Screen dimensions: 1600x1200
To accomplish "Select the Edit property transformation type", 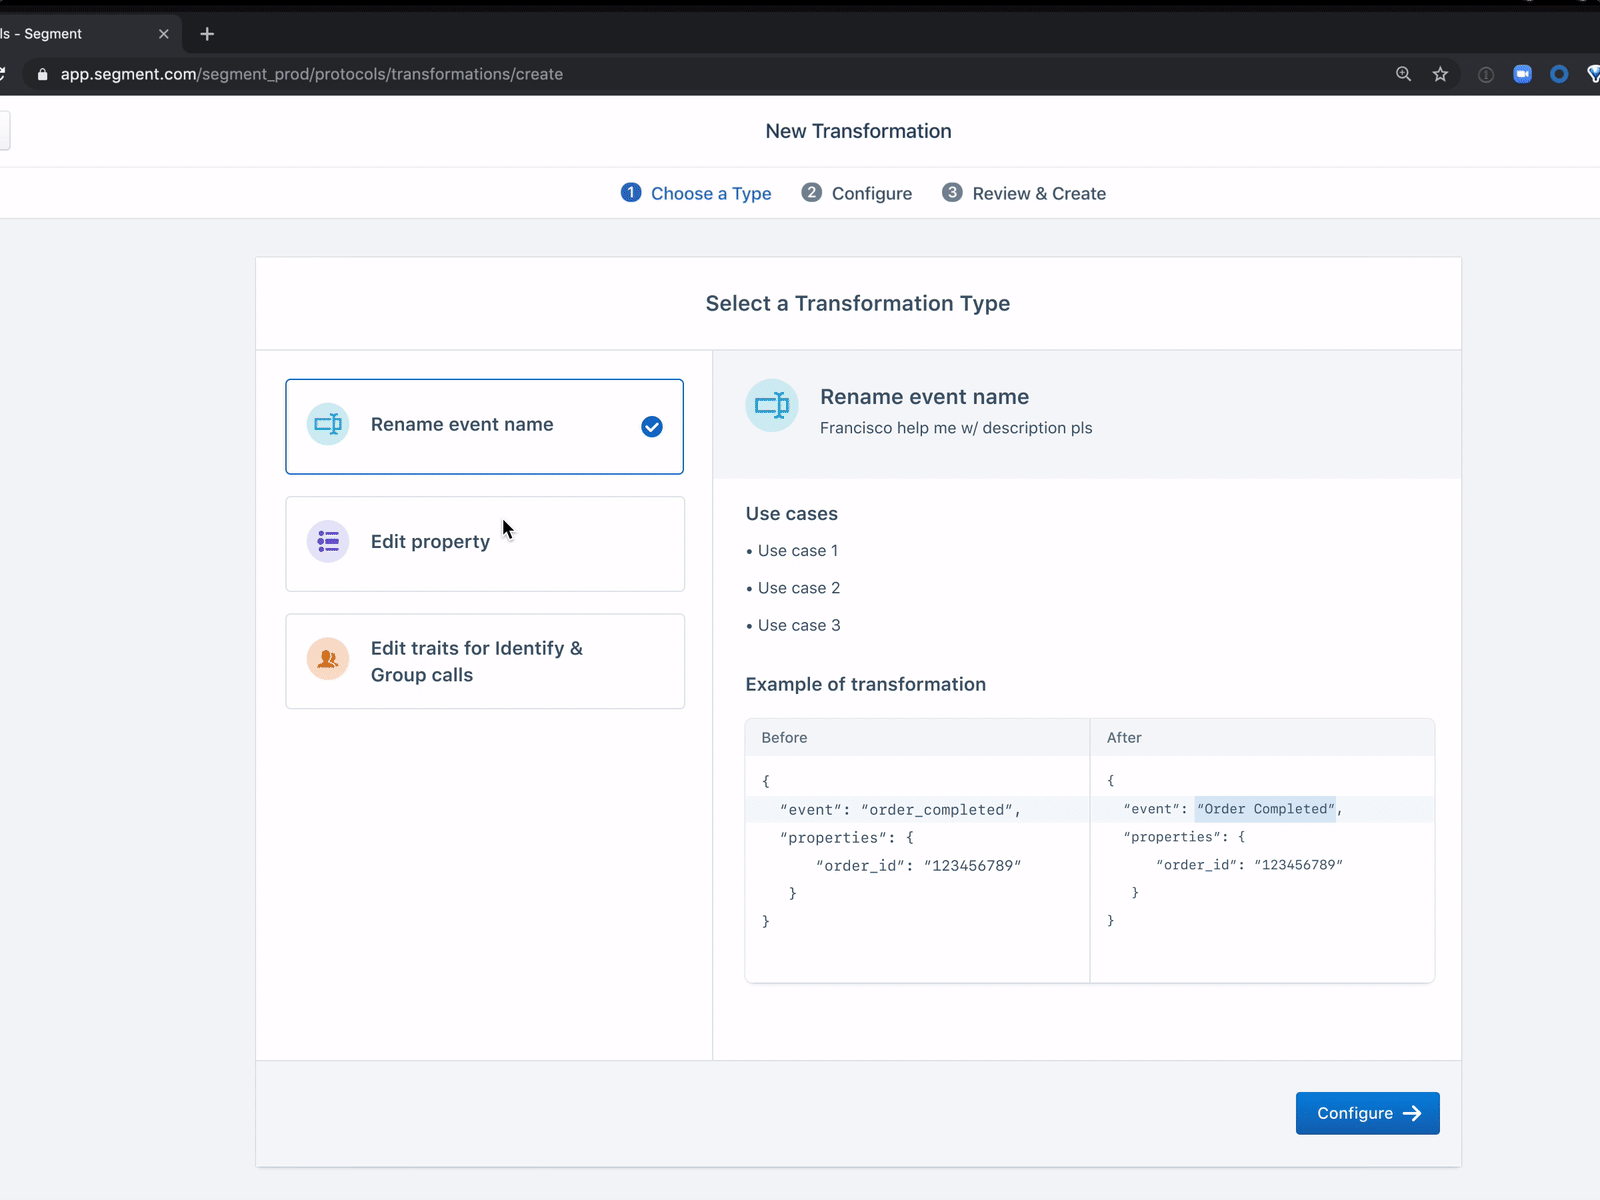I will [x=484, y=541].
